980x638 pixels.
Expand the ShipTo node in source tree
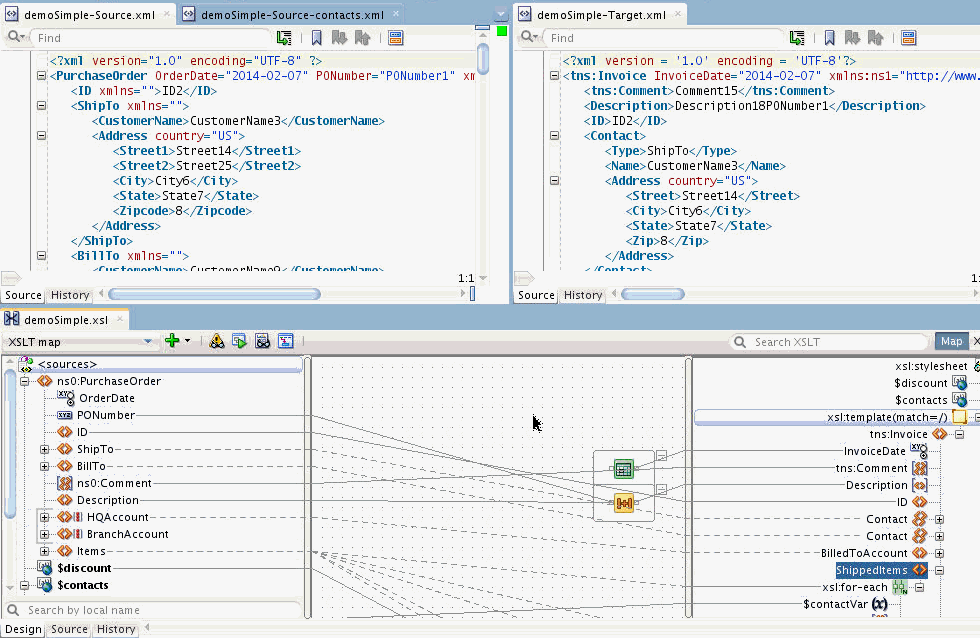coord(45,449)
